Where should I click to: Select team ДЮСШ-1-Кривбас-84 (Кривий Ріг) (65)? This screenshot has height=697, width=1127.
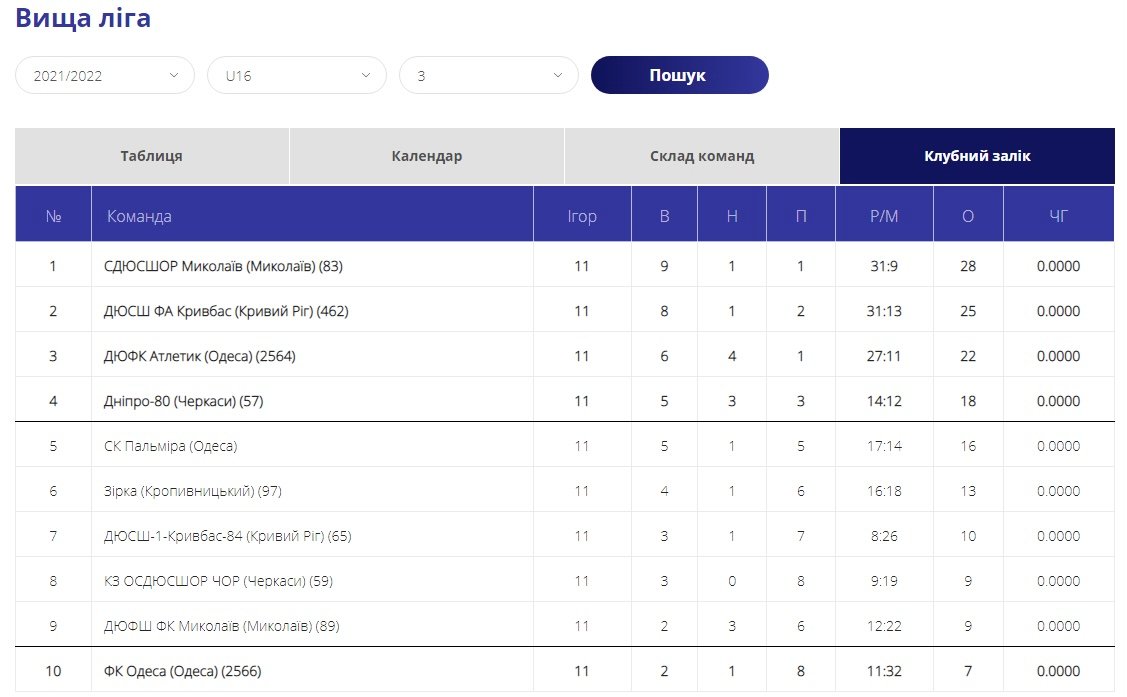coord(228,537)
